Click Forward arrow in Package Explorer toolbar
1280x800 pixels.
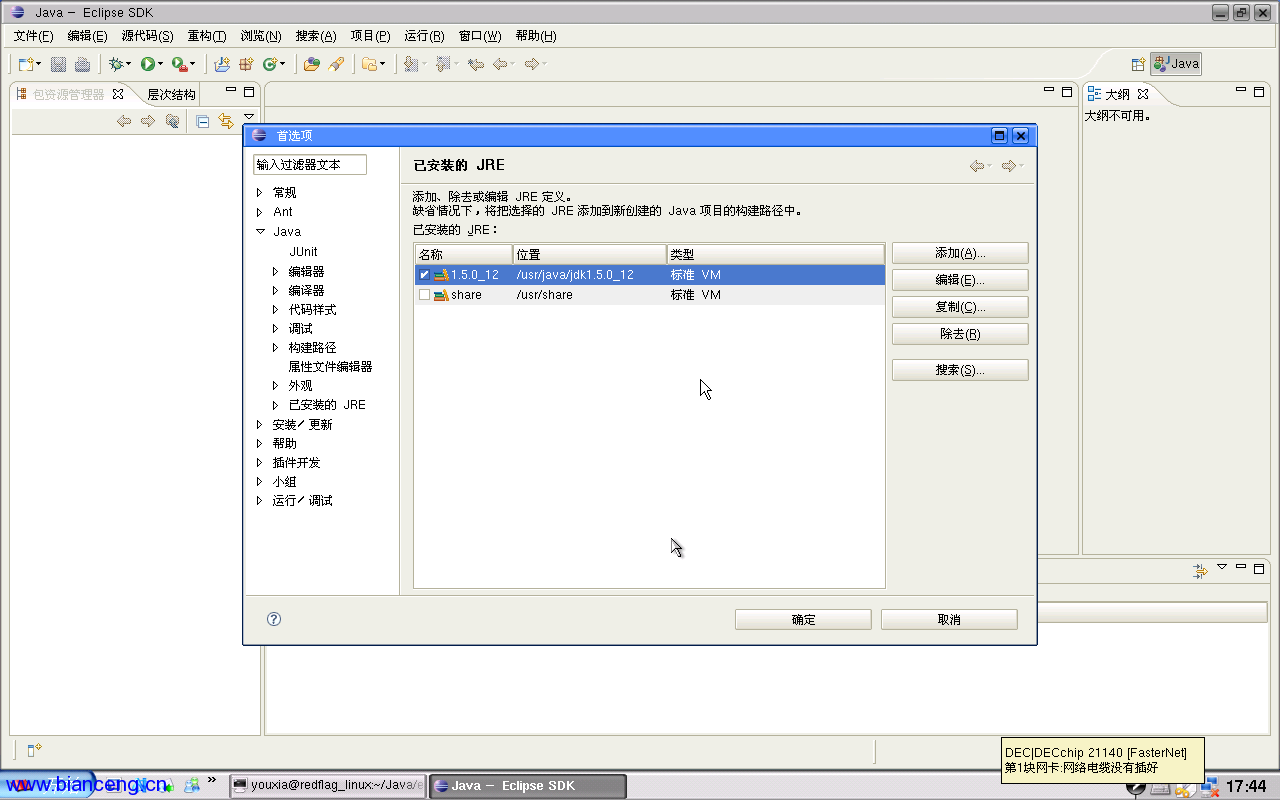click(x=148, y=121)
